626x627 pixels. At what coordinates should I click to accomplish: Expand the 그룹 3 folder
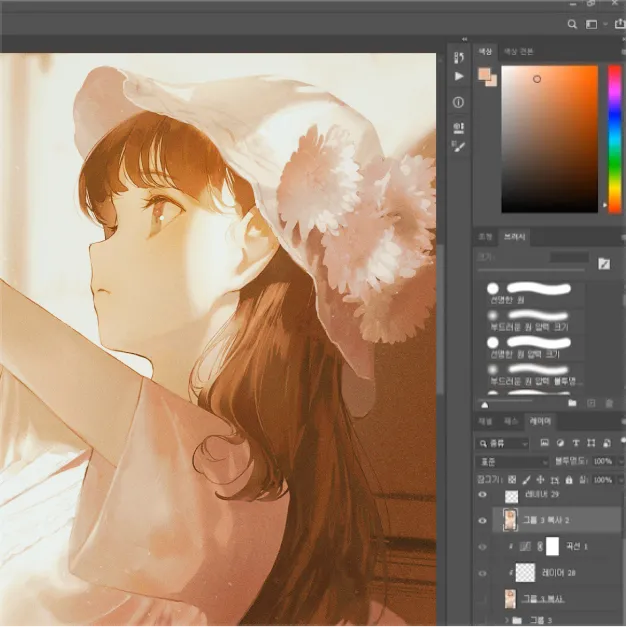tap(507, 620)
